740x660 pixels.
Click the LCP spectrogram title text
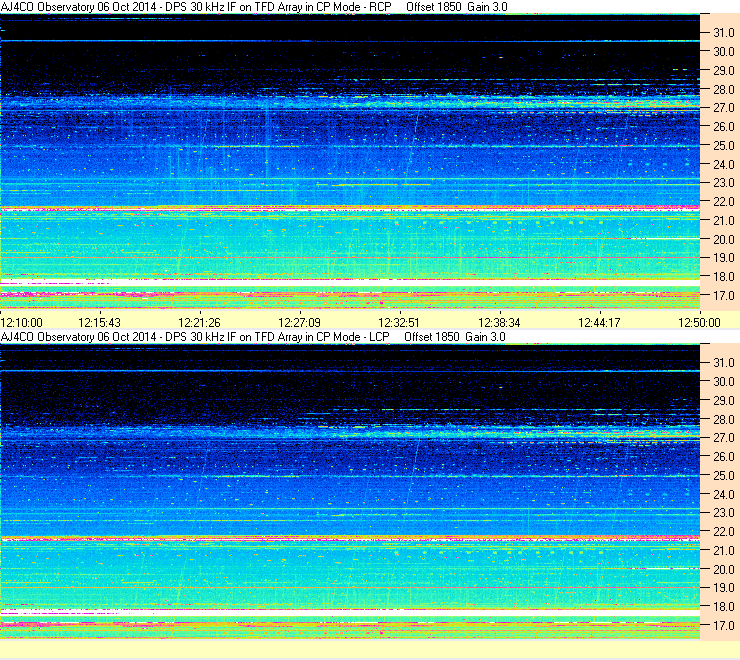click(x=195, y=337)
